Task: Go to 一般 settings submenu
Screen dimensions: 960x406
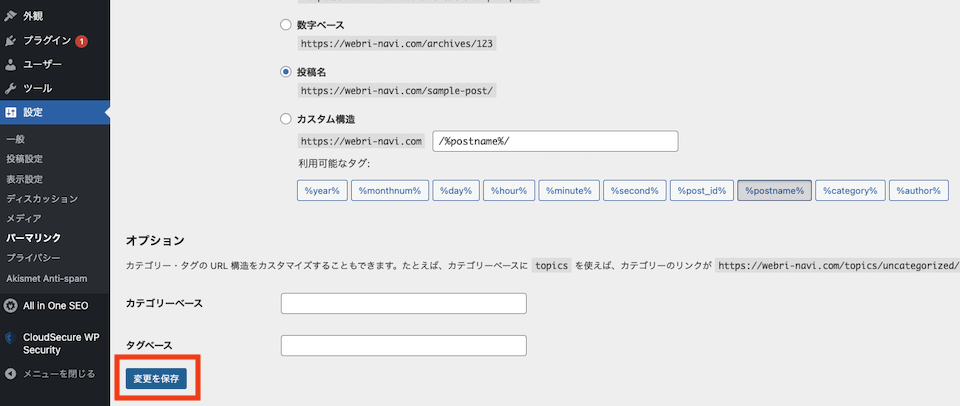Action: [15, 139]
